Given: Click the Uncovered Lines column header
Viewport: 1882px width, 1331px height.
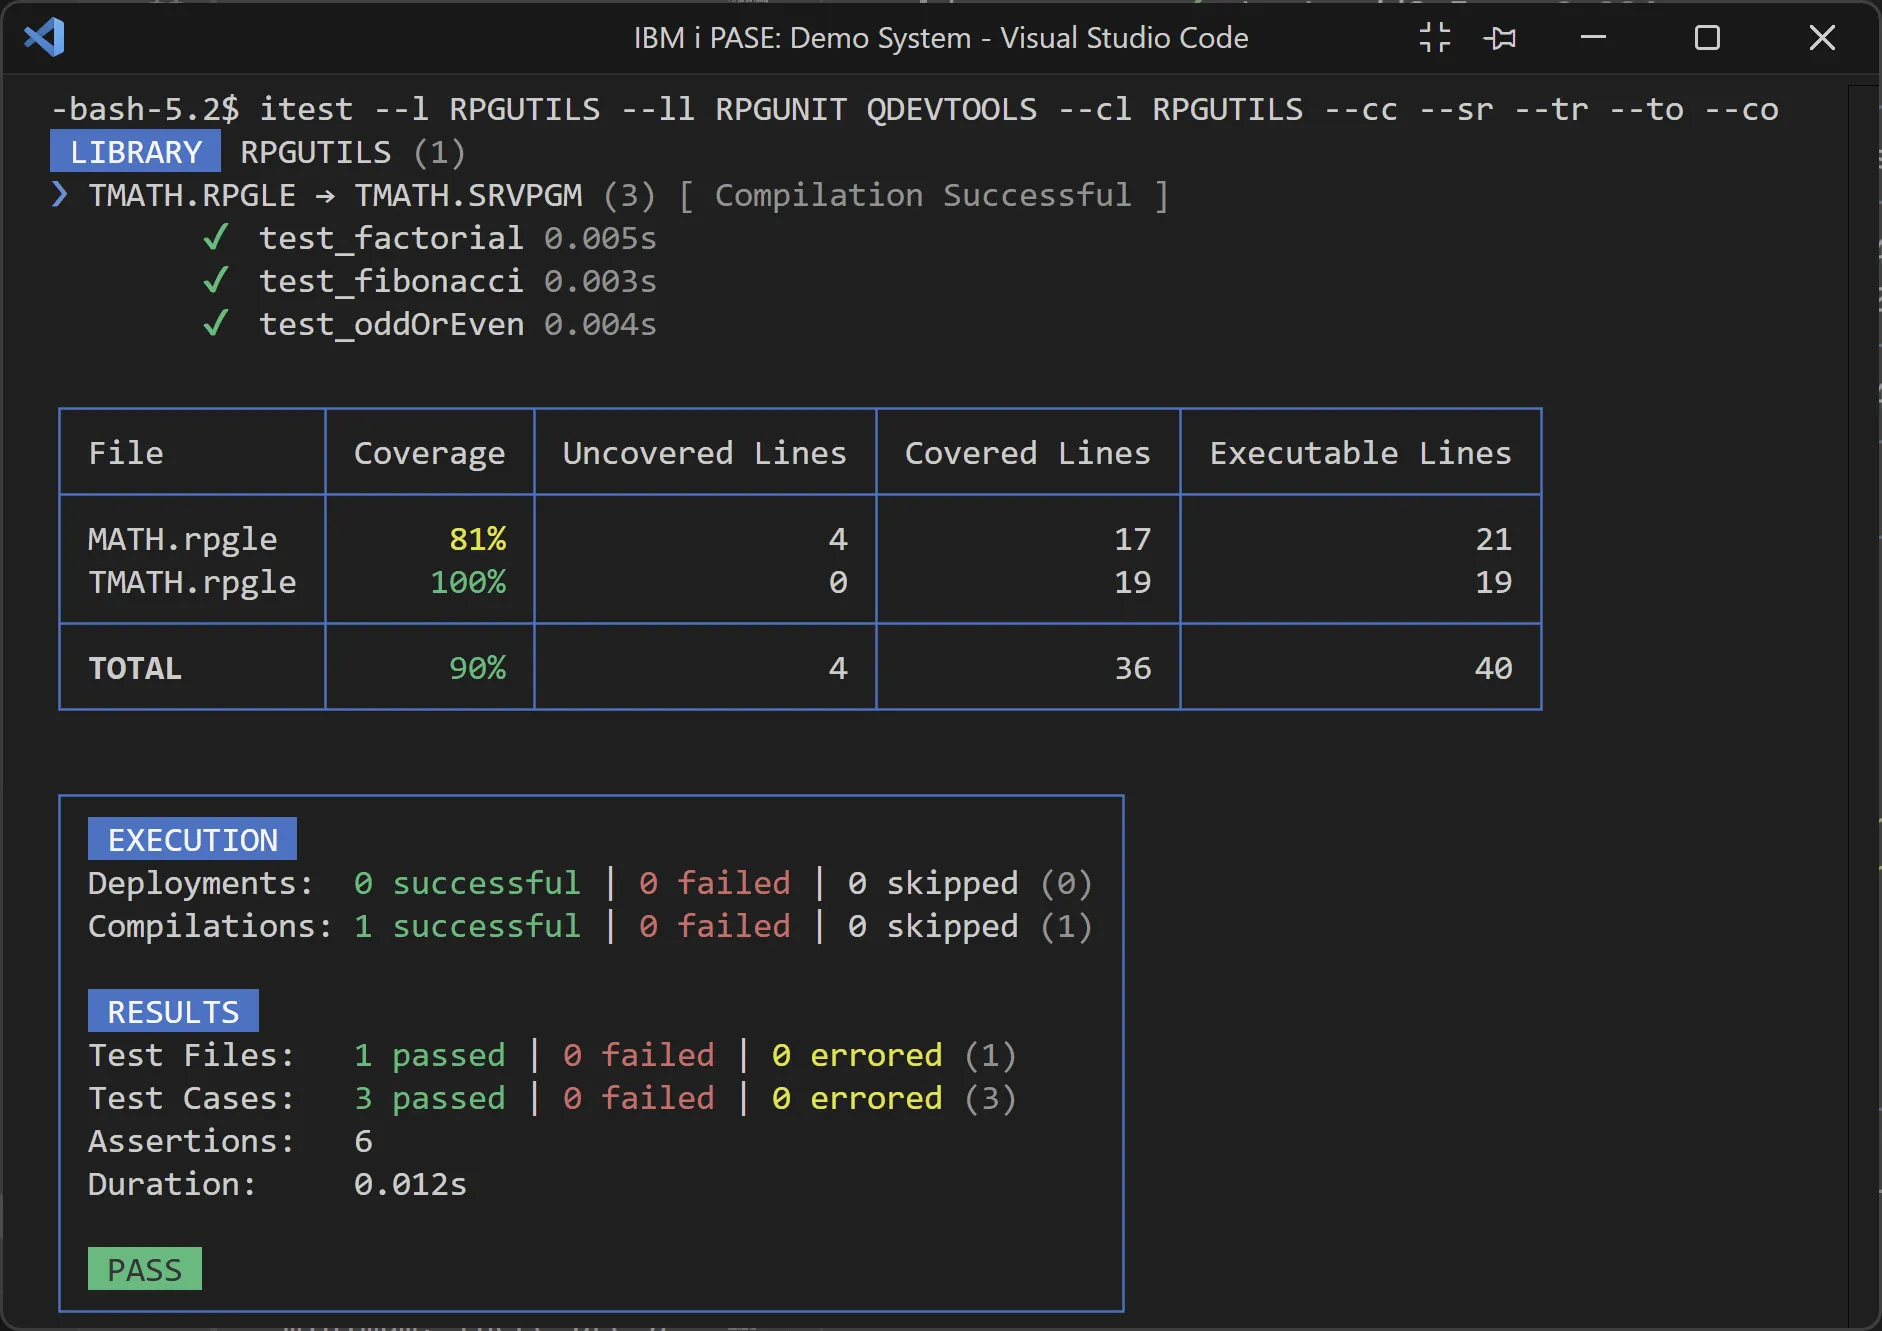Looking at the screenshot, I should [705, 453].
